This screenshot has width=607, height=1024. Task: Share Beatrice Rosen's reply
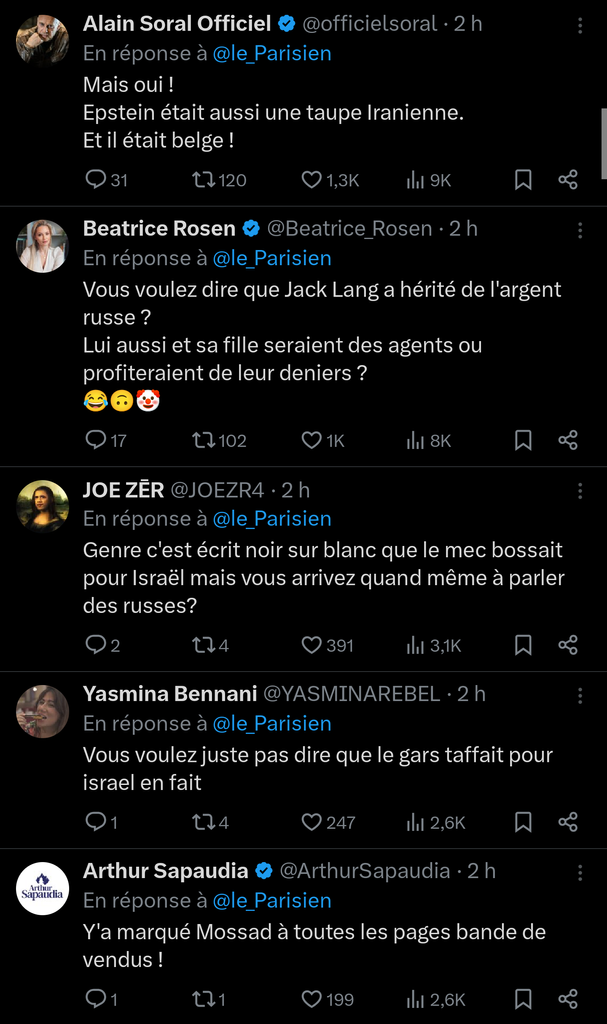568,440
